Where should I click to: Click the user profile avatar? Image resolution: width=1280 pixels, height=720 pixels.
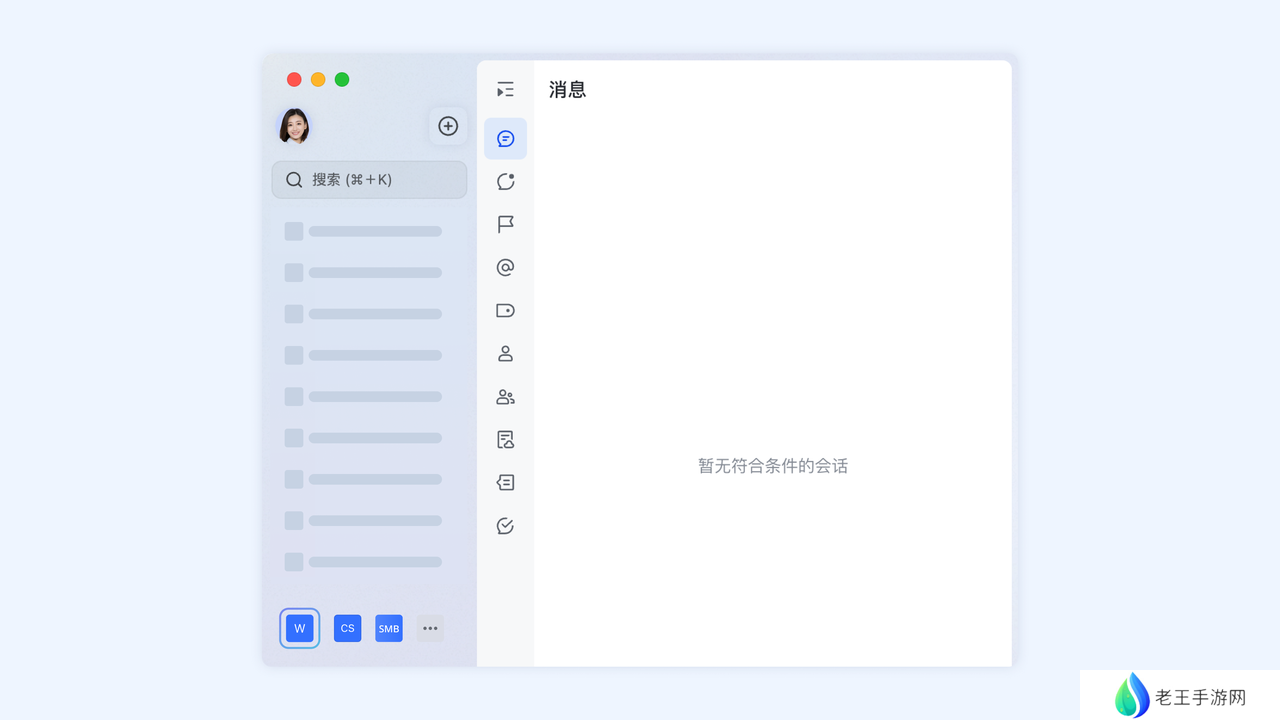point(294,126)
